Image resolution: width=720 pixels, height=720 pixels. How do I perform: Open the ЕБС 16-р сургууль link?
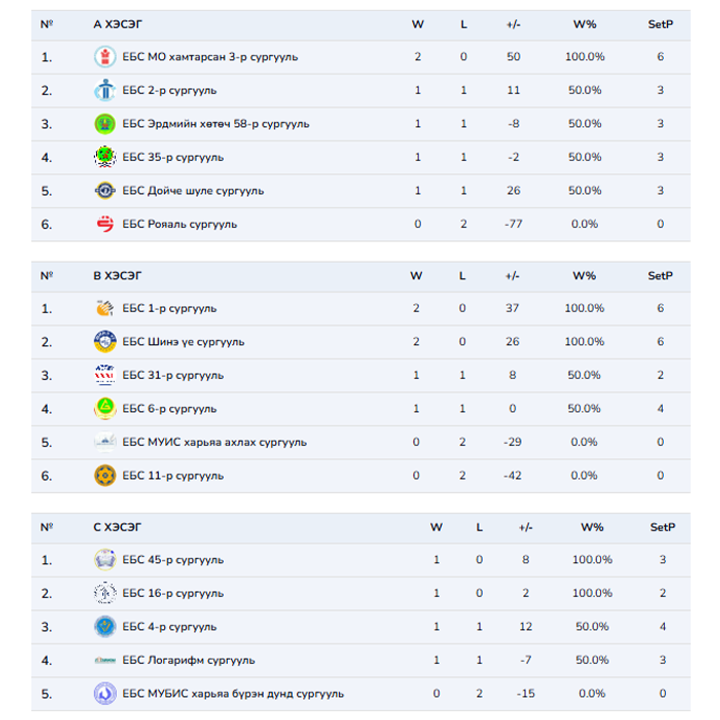click(x=172, y=594)
